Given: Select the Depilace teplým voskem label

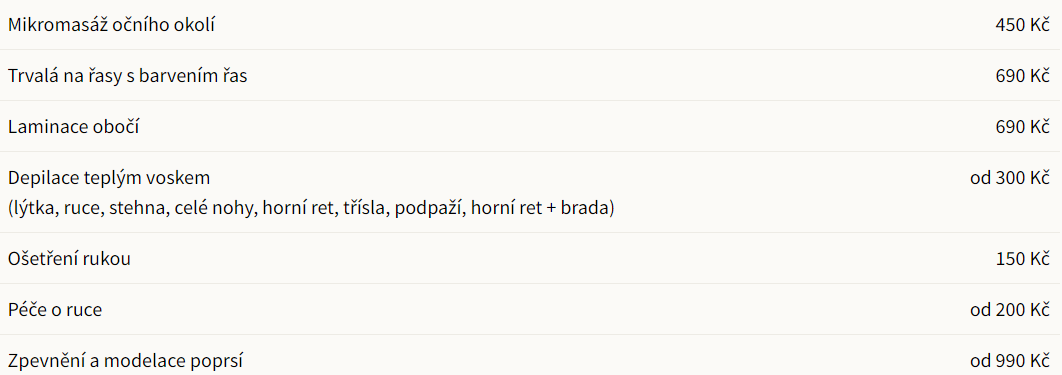Looking at the screenshot, I should [x=109, y=178].
